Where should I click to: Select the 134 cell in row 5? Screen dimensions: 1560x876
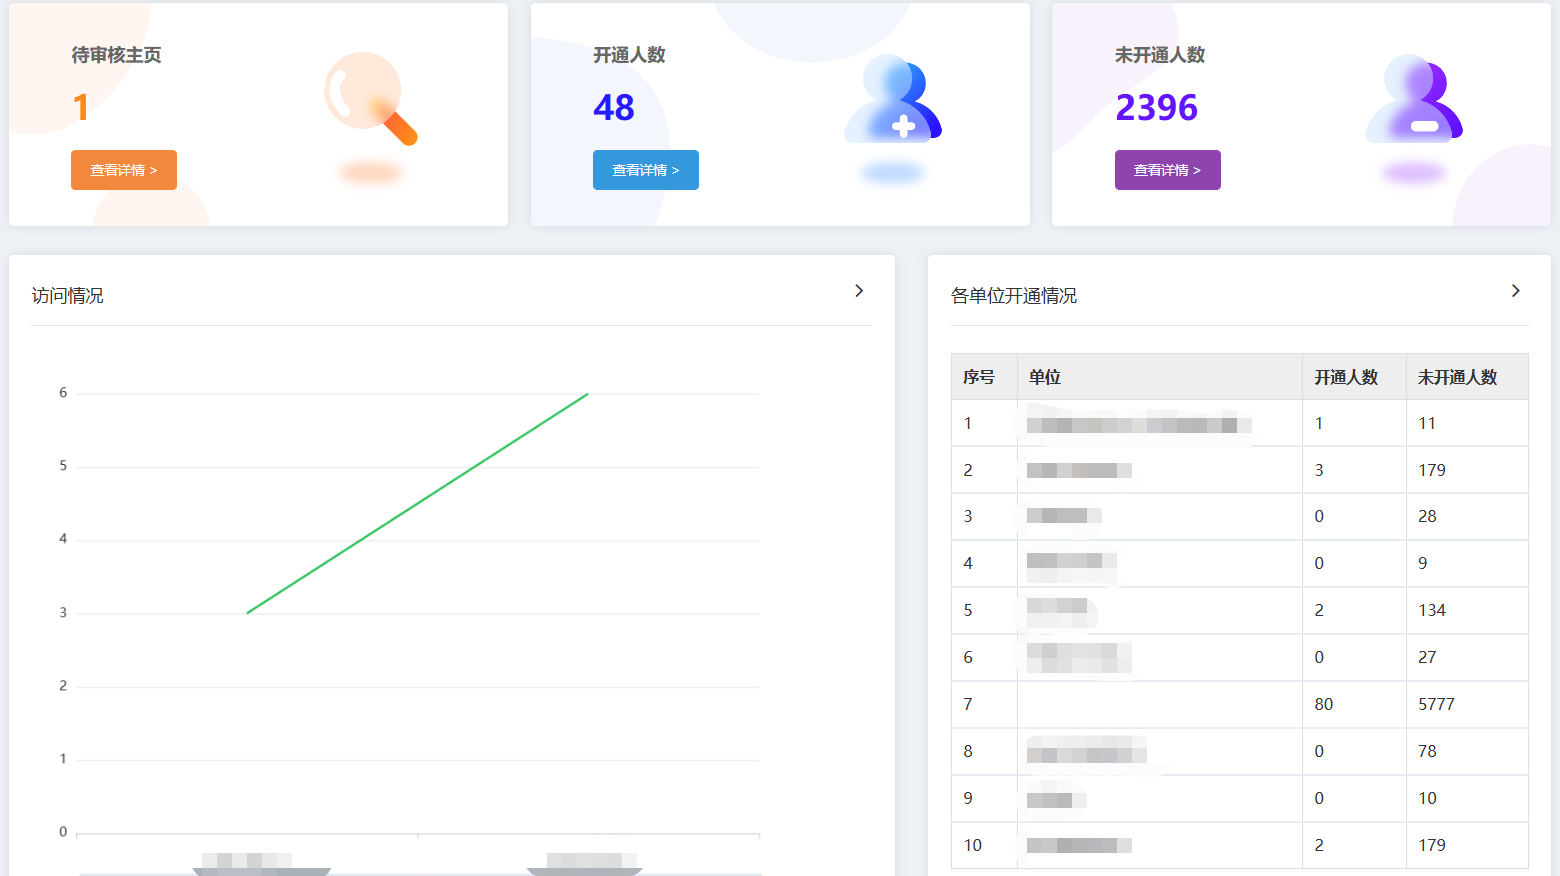1432,610
